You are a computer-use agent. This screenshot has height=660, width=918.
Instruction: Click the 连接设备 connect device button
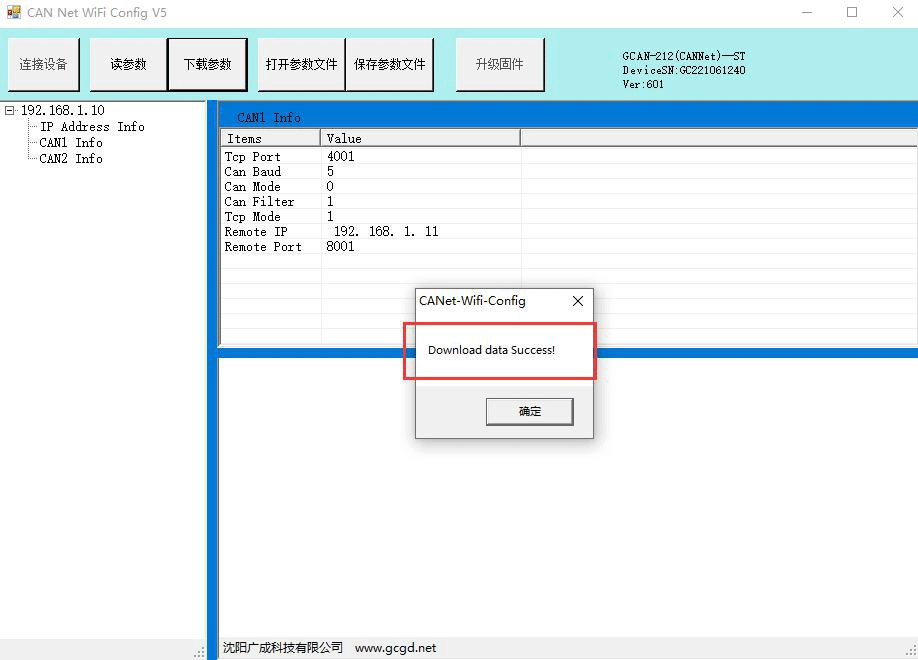click(x=43, y=65)
